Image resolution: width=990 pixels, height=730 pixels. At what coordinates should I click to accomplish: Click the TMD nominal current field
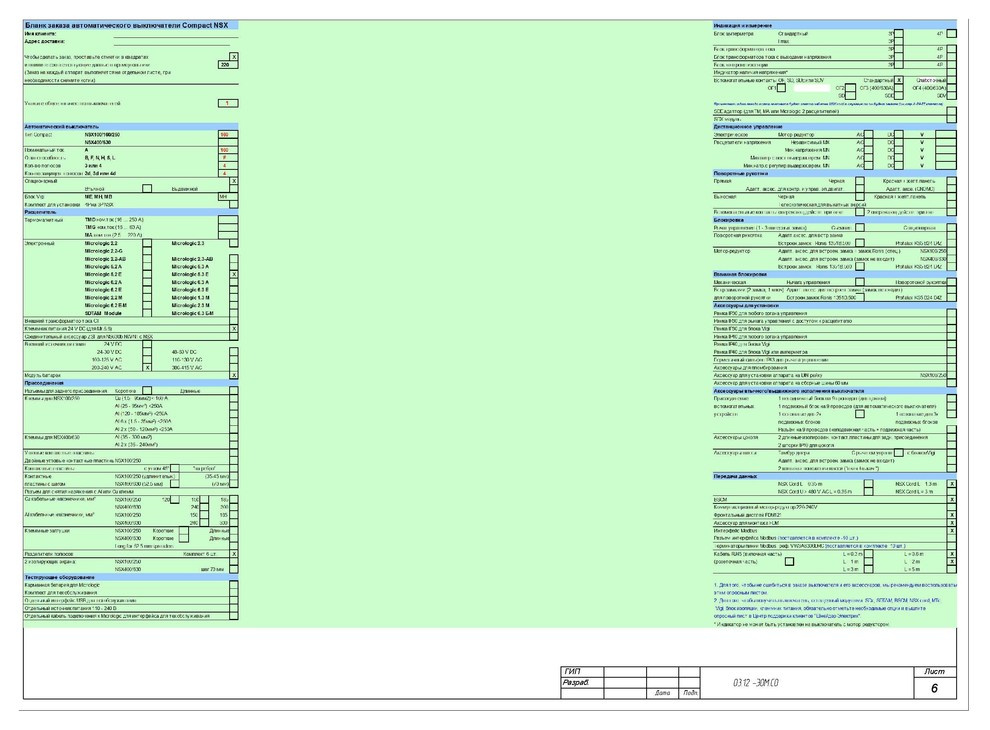[227, 220]
